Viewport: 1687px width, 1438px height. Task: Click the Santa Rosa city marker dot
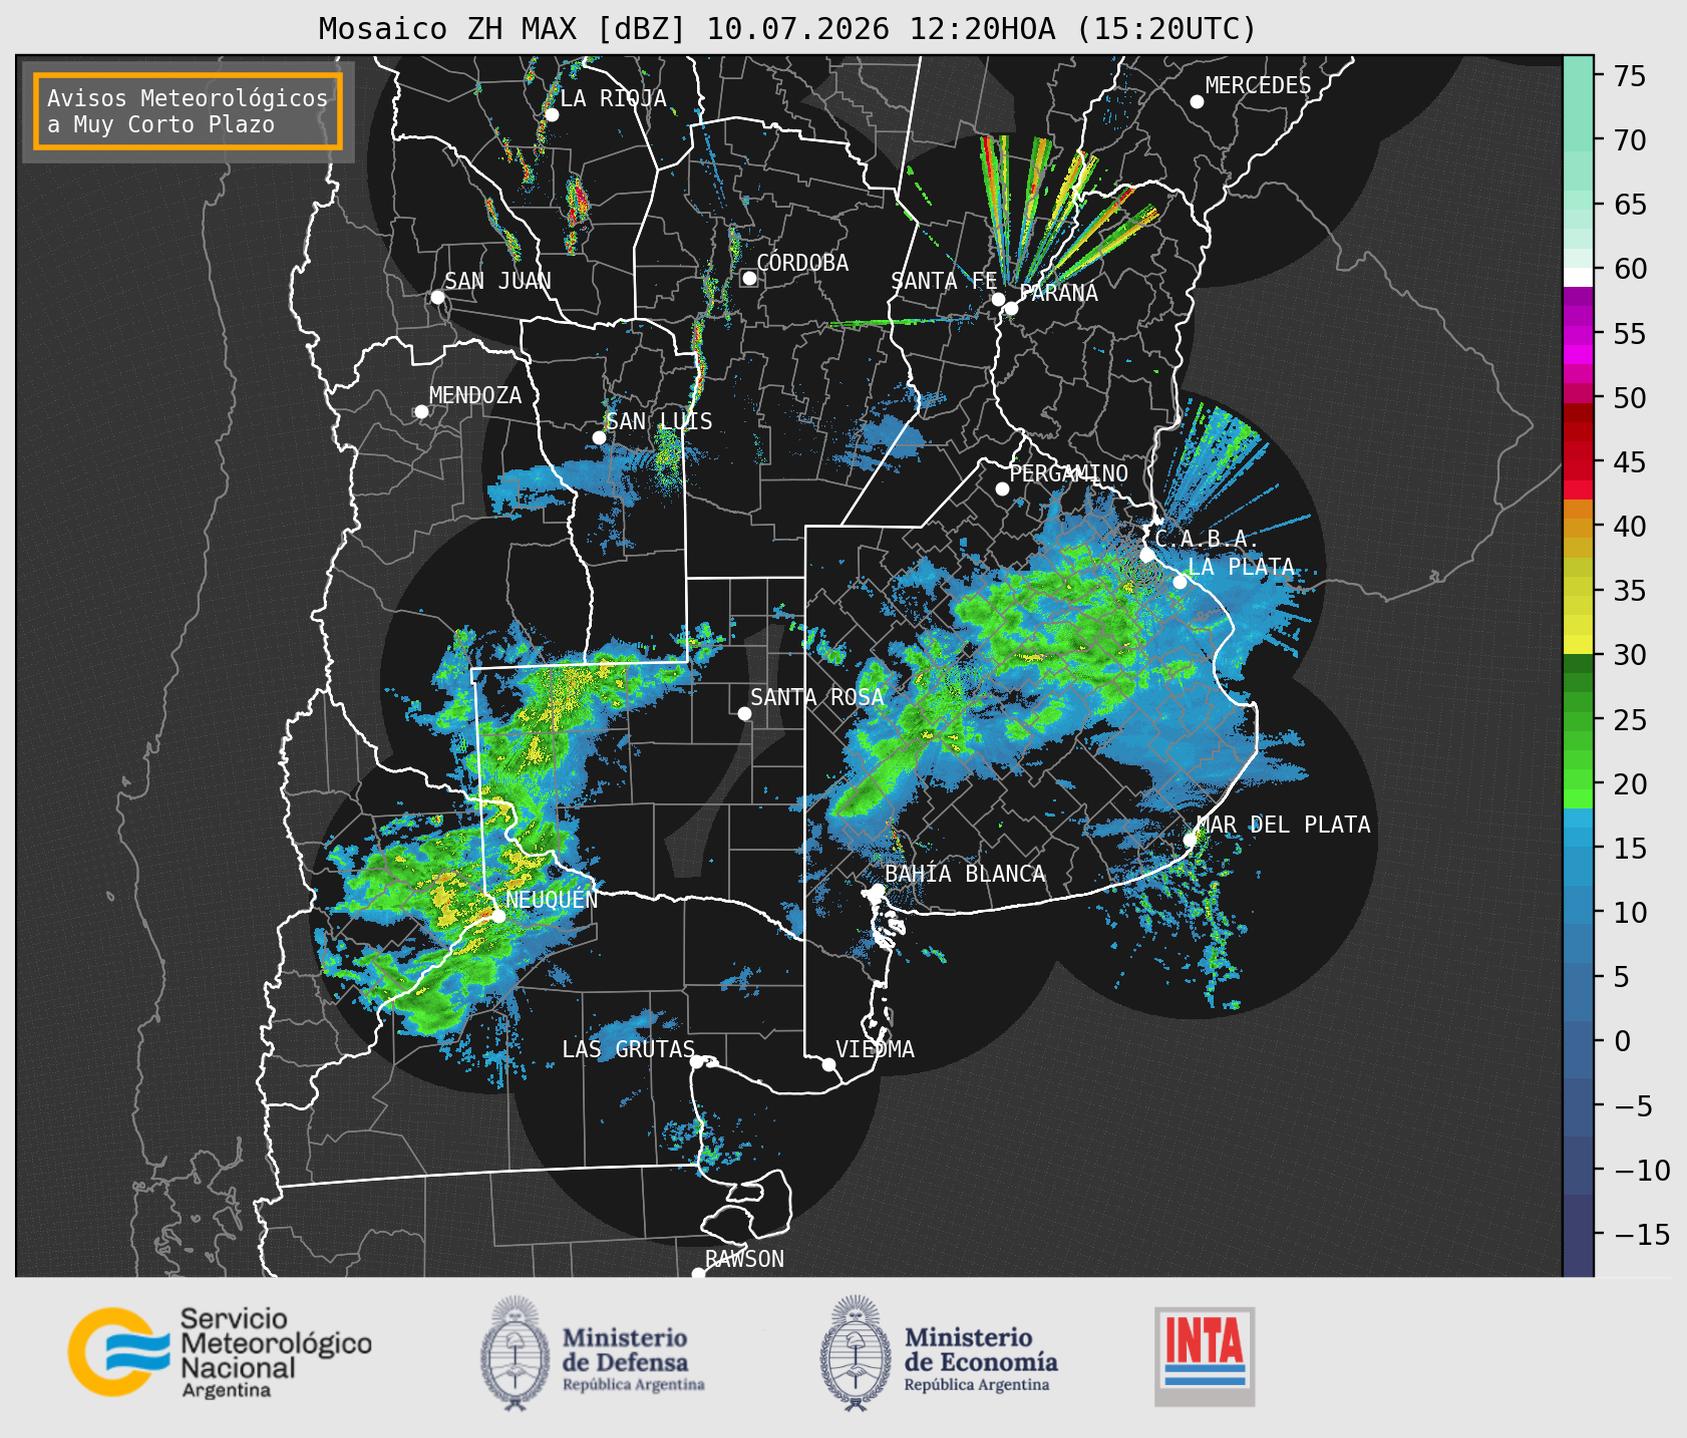744,713
